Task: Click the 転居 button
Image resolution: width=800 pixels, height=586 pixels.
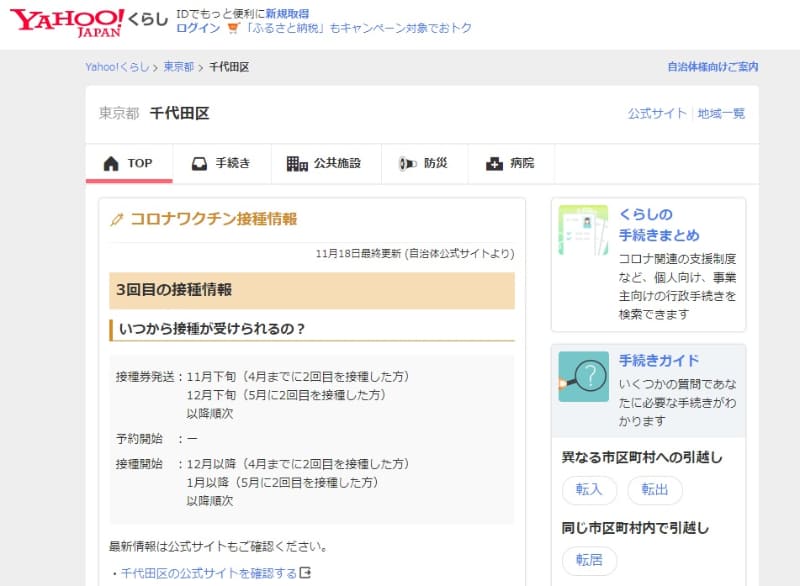Action: point(589,560)
